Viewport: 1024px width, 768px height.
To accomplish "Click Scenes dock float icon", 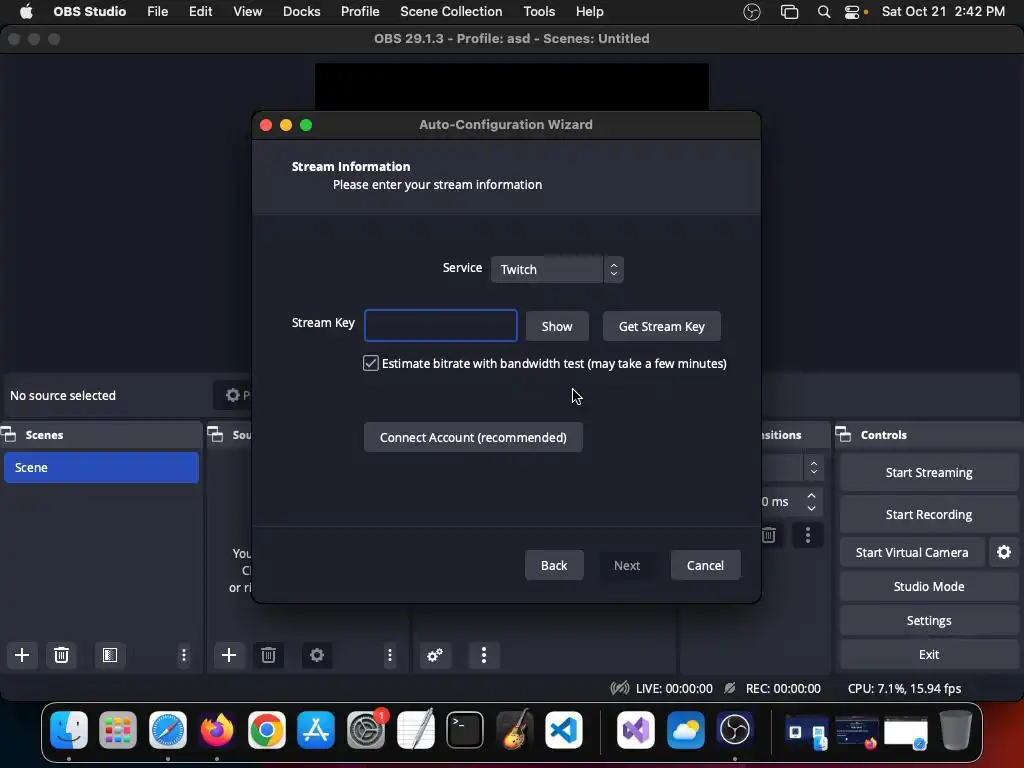I will click(x=8, y=434).
